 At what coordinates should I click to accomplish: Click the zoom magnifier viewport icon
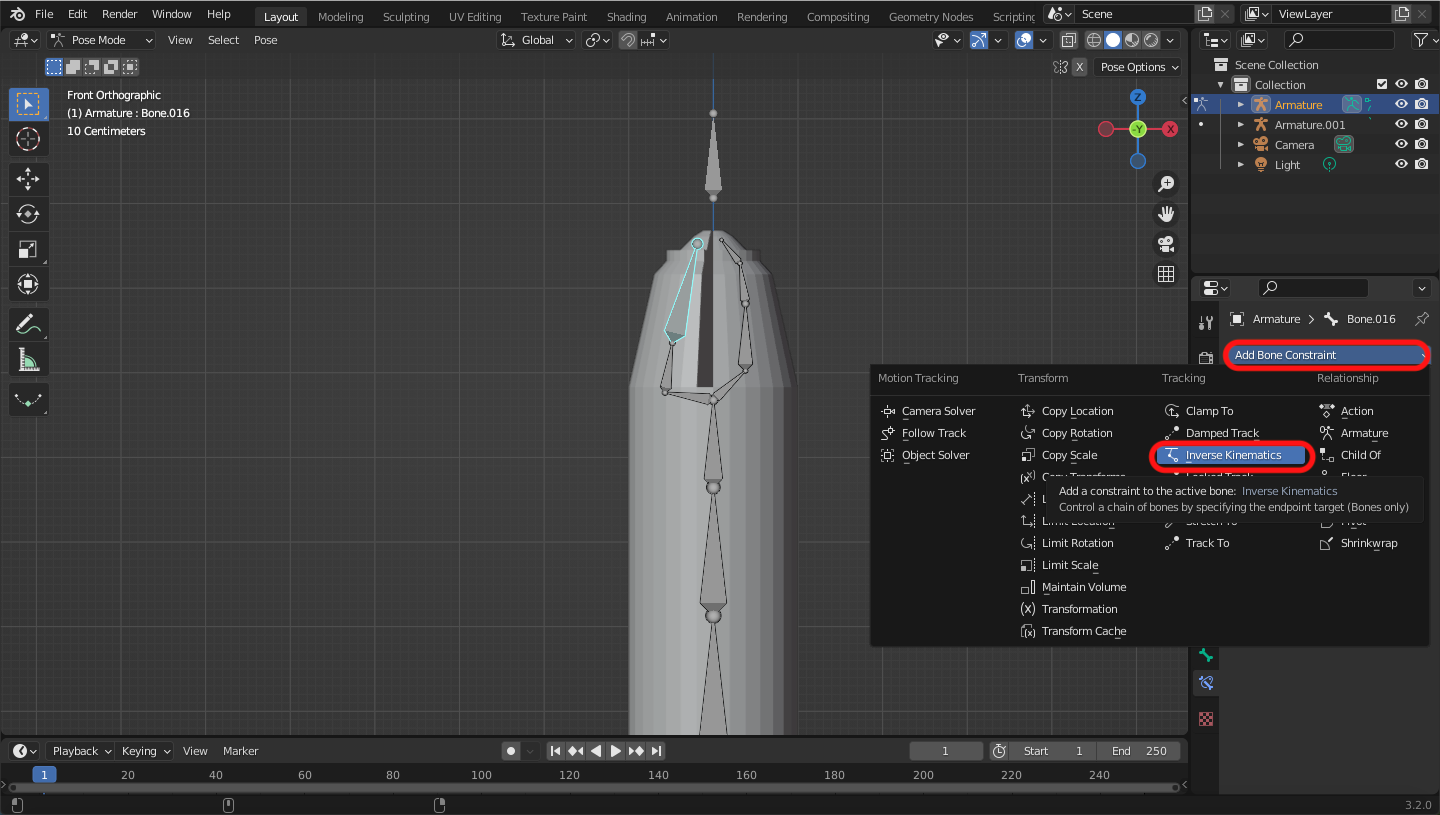click(x=1166, y=184)
